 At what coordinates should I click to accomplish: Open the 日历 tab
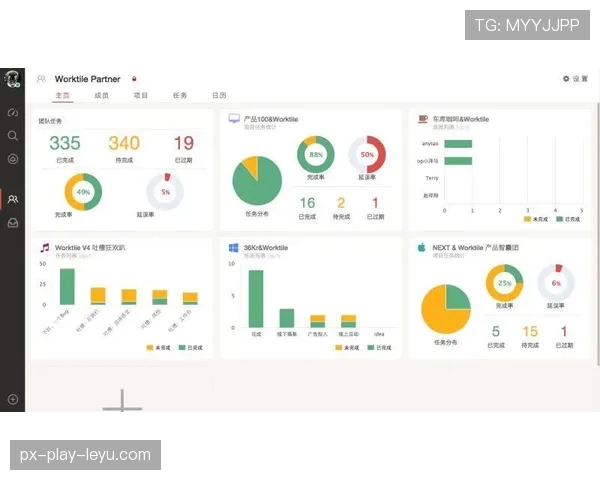coord(219,95)
